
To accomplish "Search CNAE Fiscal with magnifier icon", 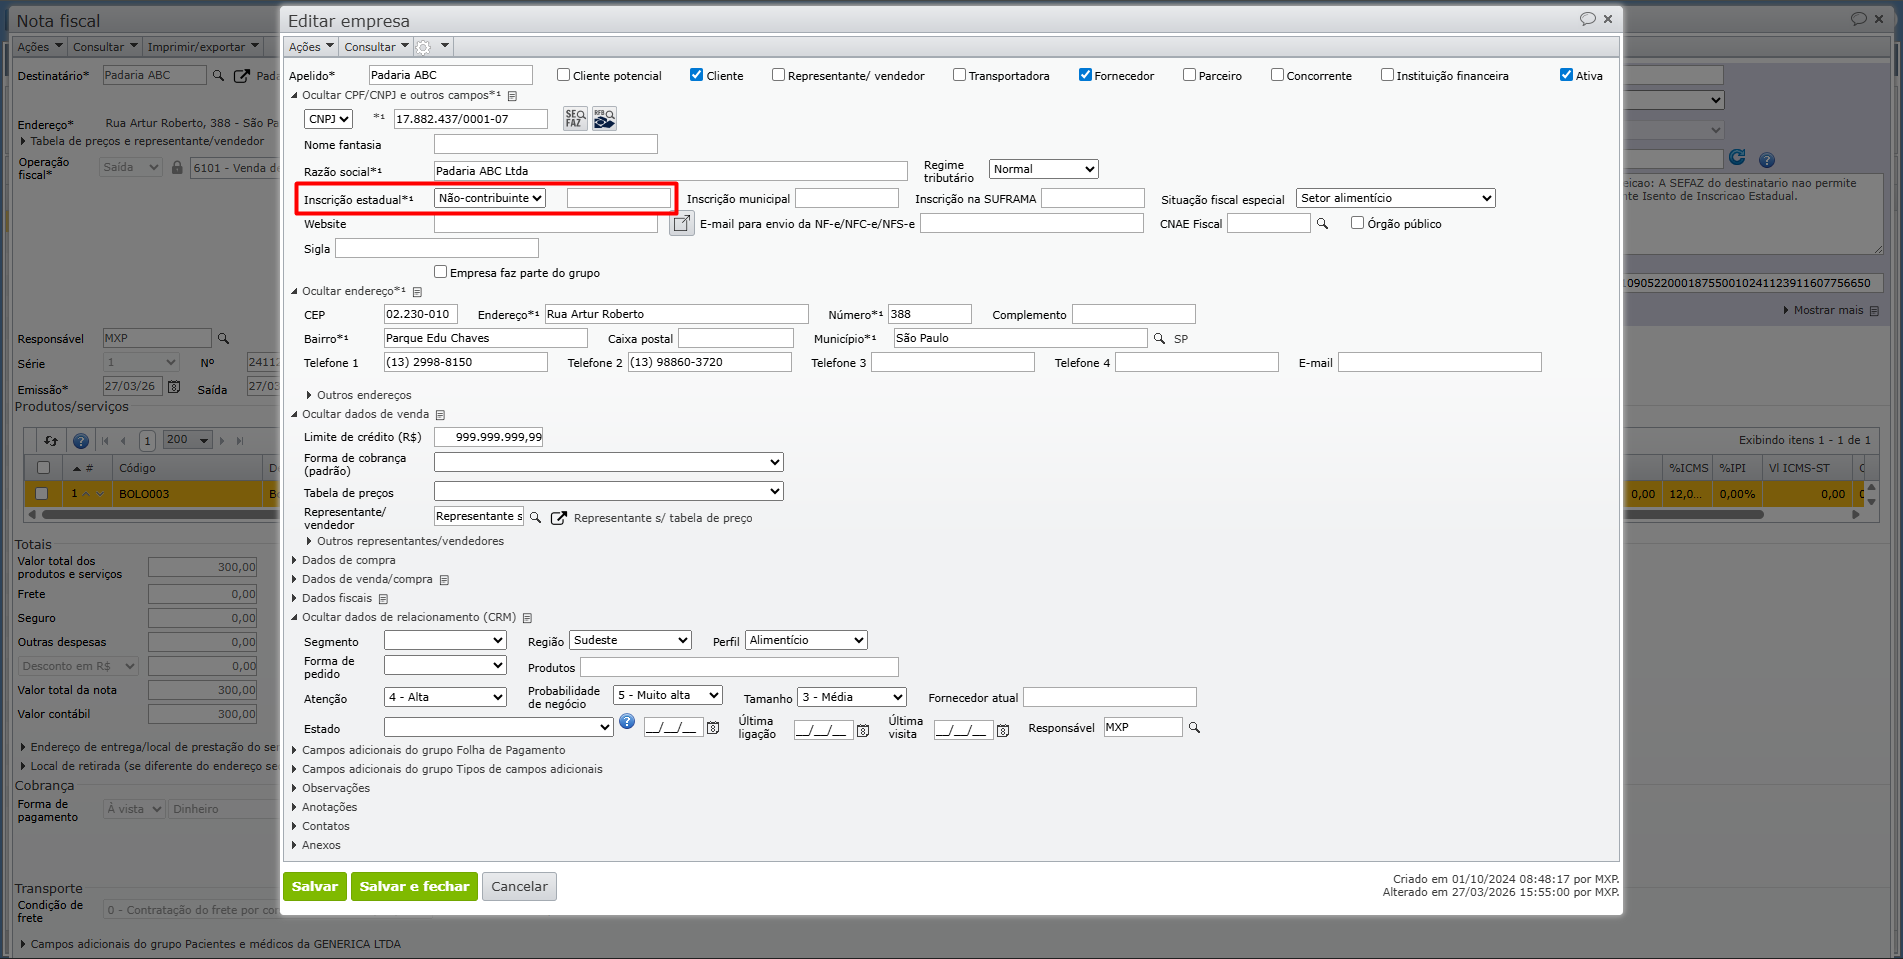I will coord(1322,224).
